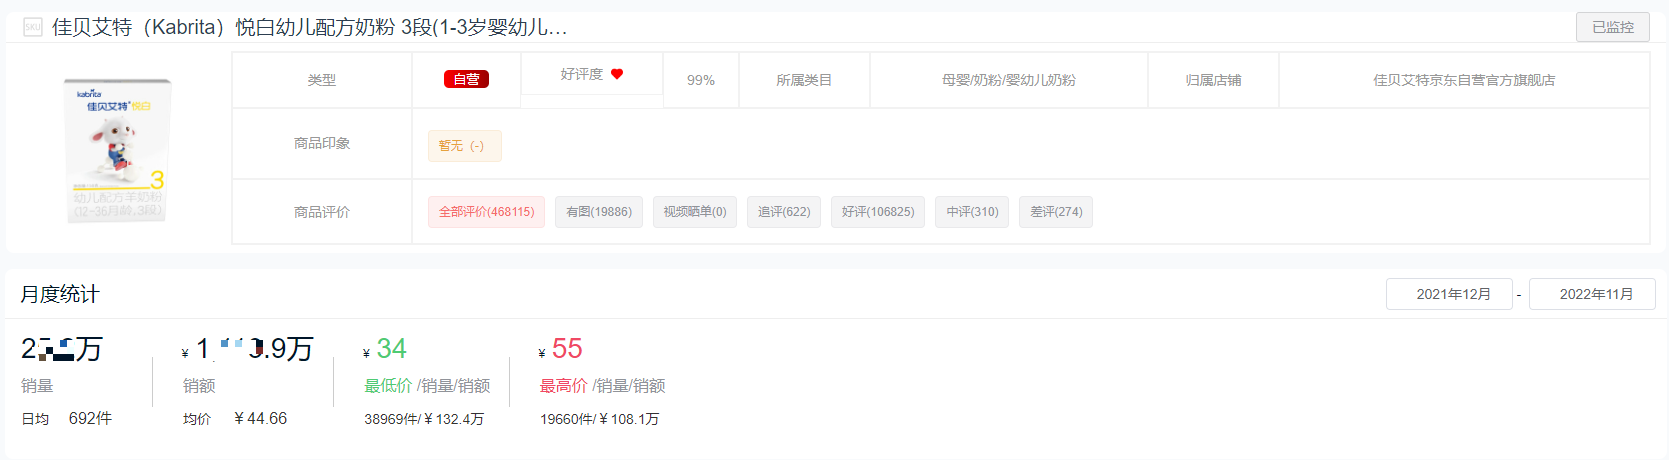This screenshot has height=460, width=1669.
Task: Open the 佳贝艾特京东自营官方旗舰店 store link
Action: pos(1464,80)
